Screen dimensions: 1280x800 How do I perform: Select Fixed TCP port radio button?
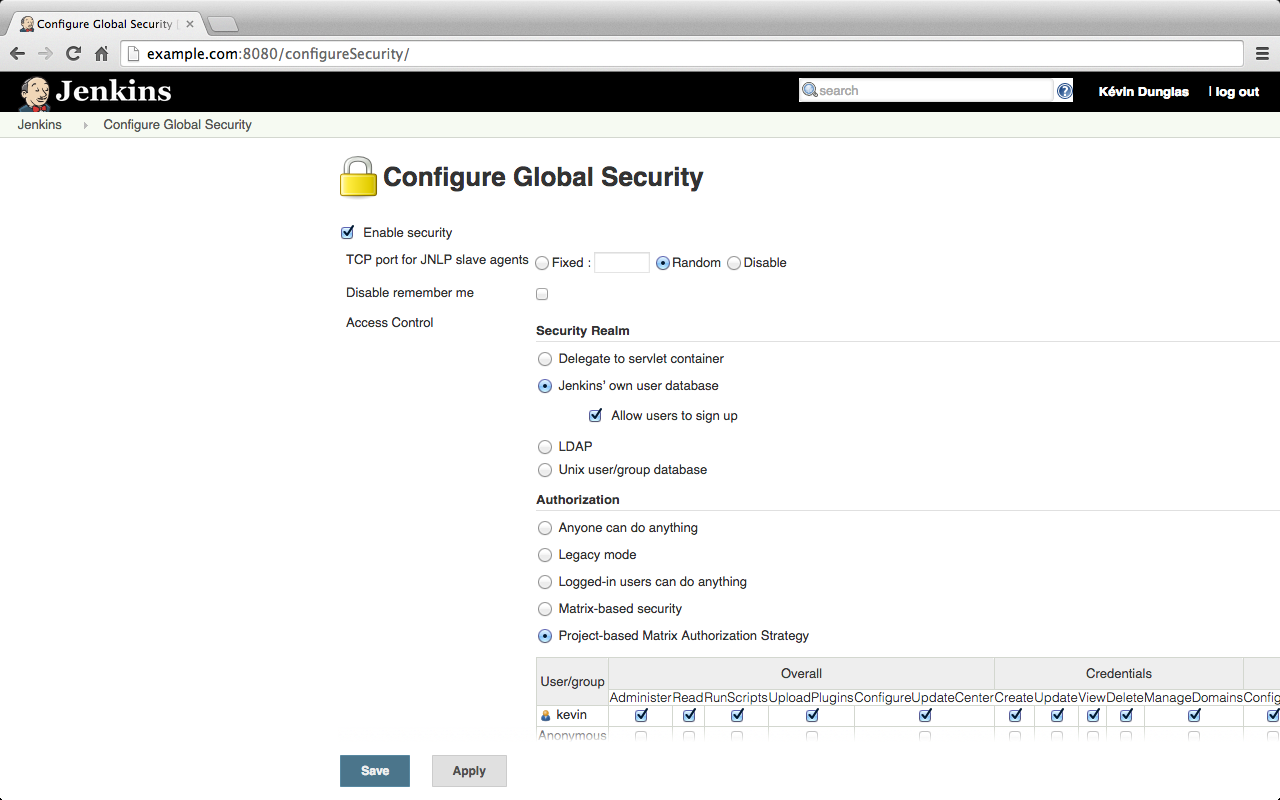point(542,263)
